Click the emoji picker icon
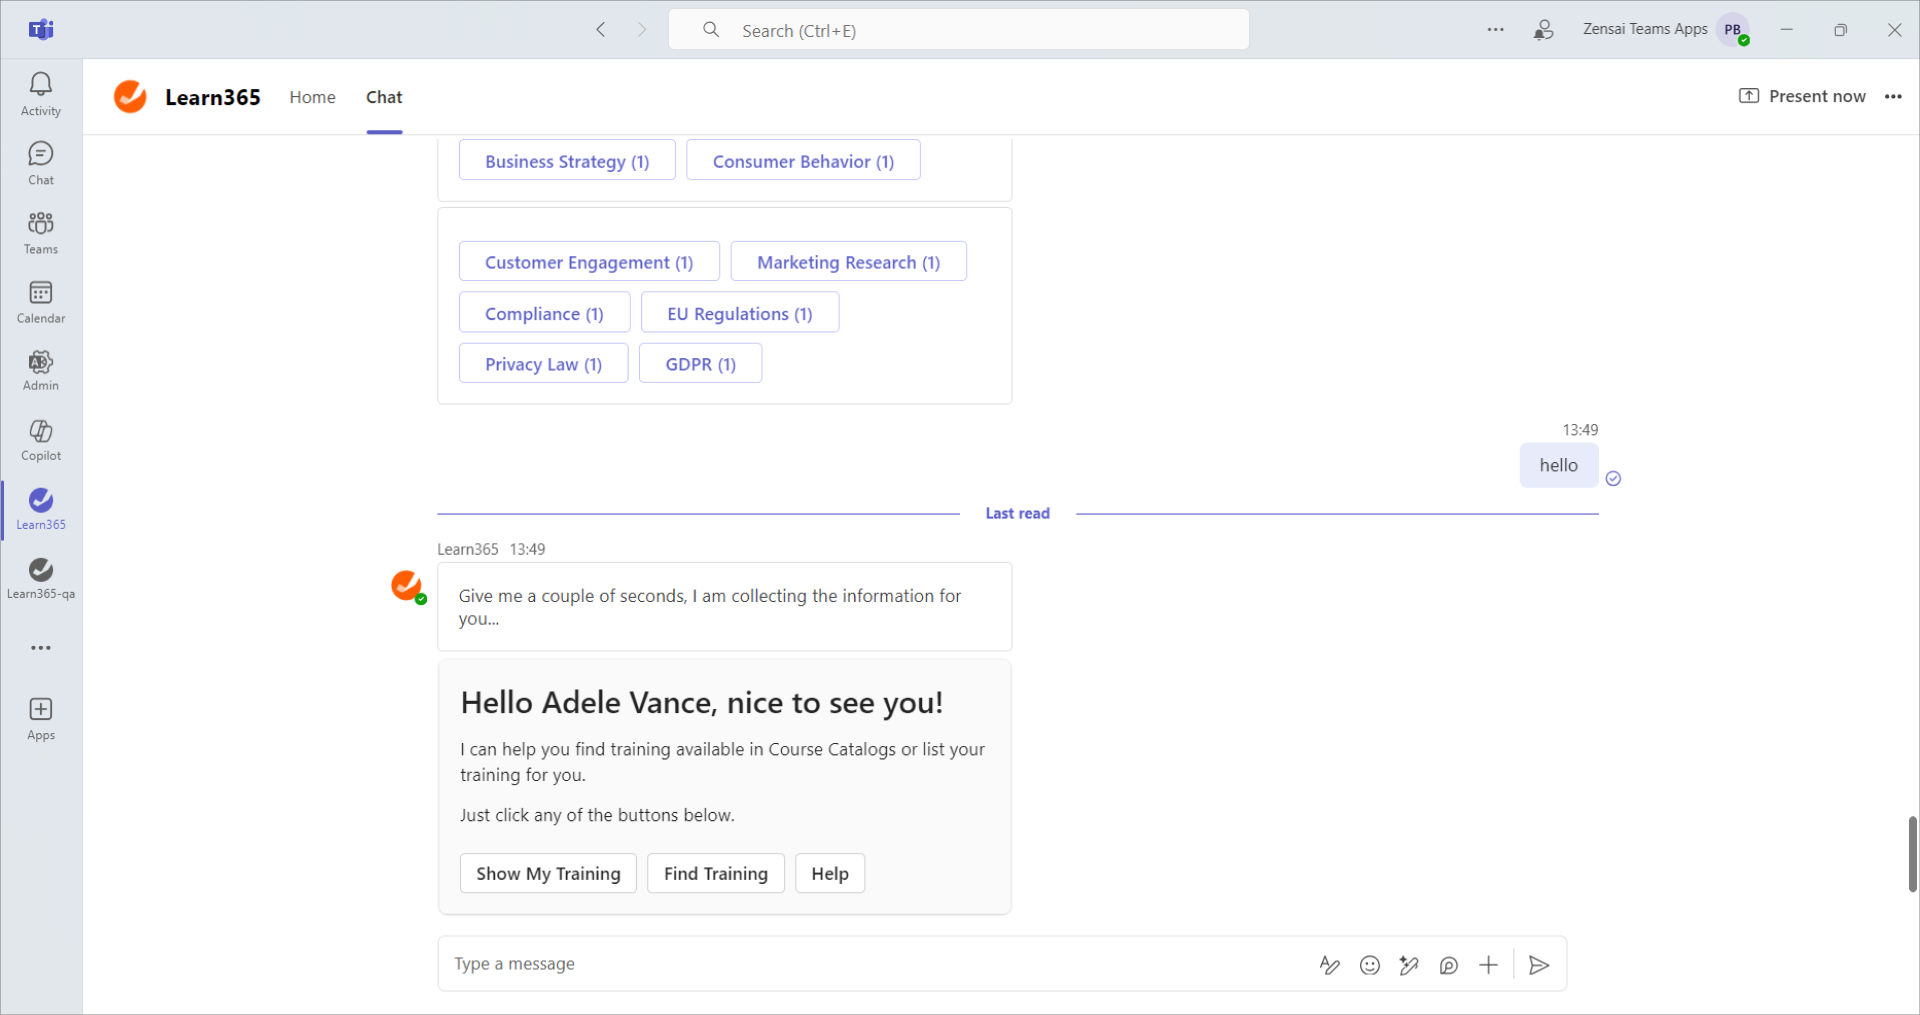 tap(1369, 965)
